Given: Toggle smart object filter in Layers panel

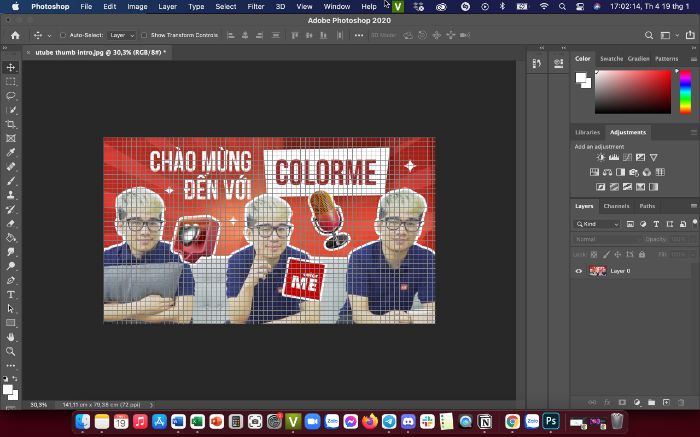Looking at the screenshot, I should 683,224.
